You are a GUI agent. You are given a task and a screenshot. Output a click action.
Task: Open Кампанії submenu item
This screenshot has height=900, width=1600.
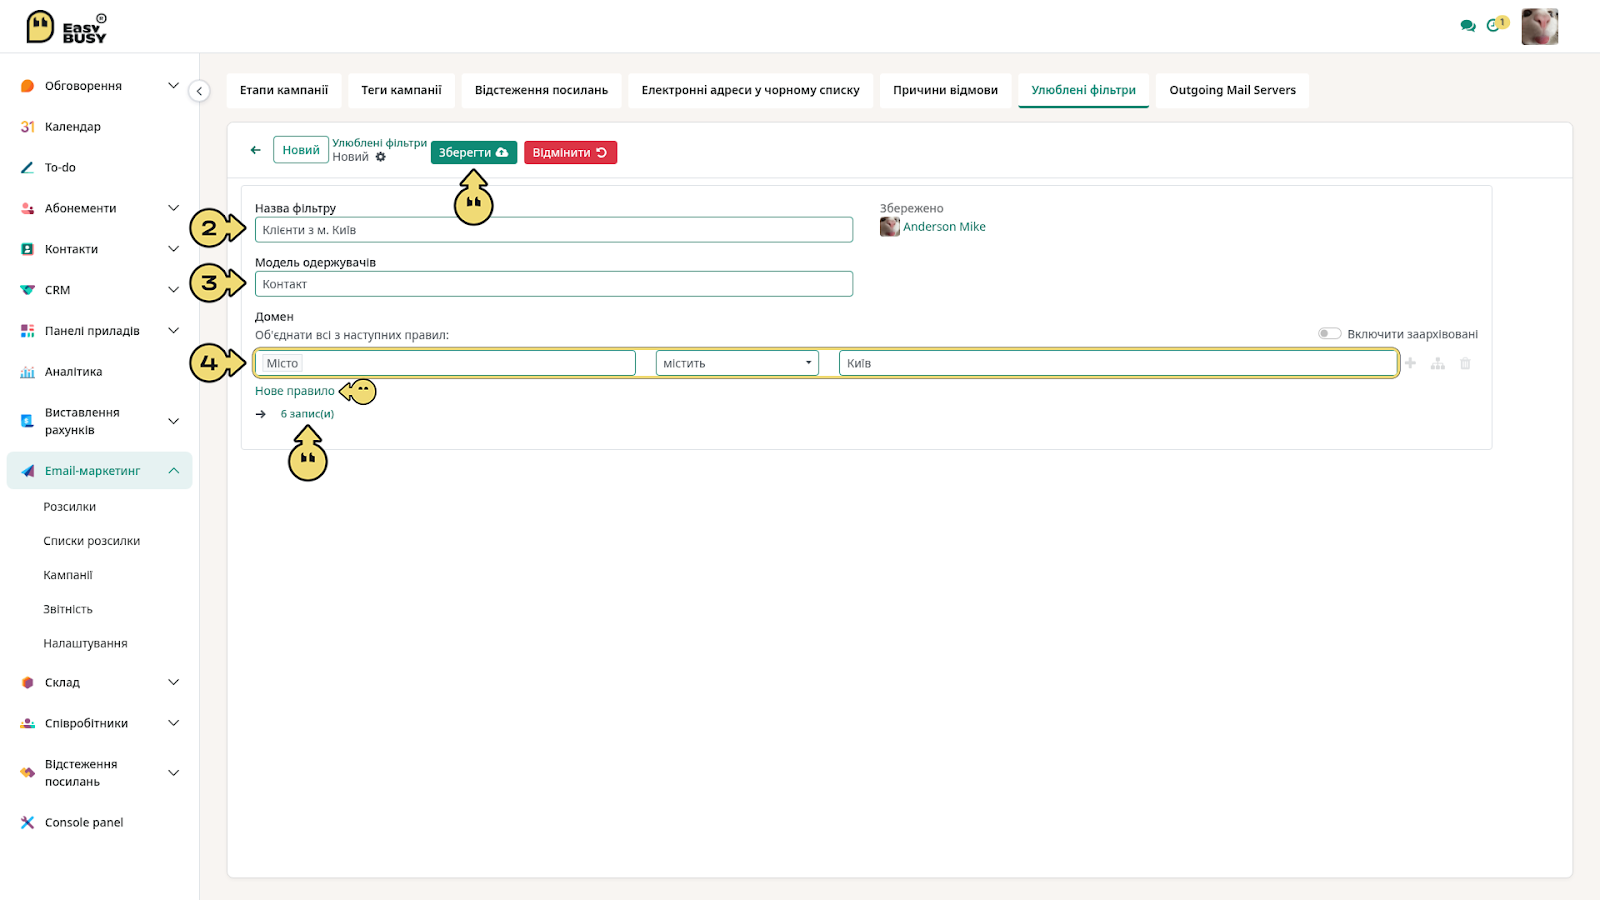68,575
